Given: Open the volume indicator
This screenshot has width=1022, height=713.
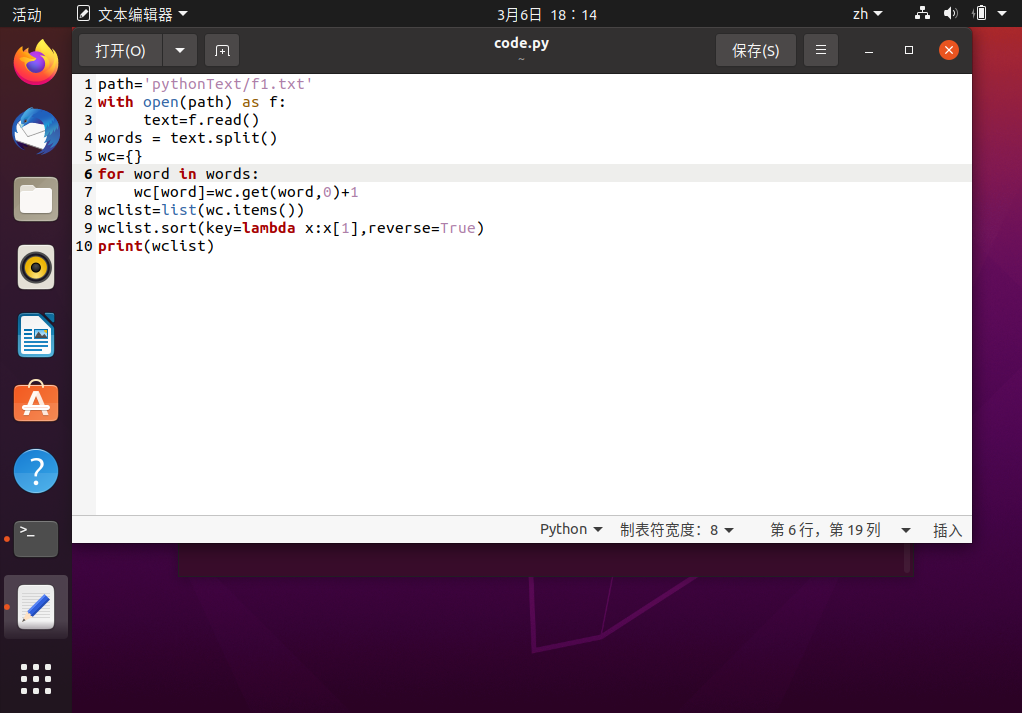Looking at the screenshot, I should coord(951,13).
